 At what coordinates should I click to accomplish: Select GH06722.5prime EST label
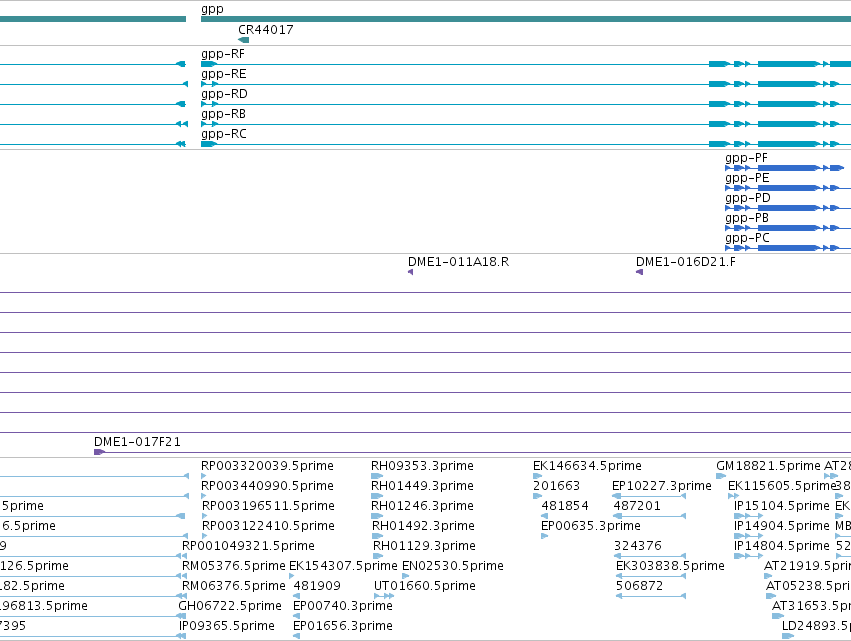pos(230,606)
